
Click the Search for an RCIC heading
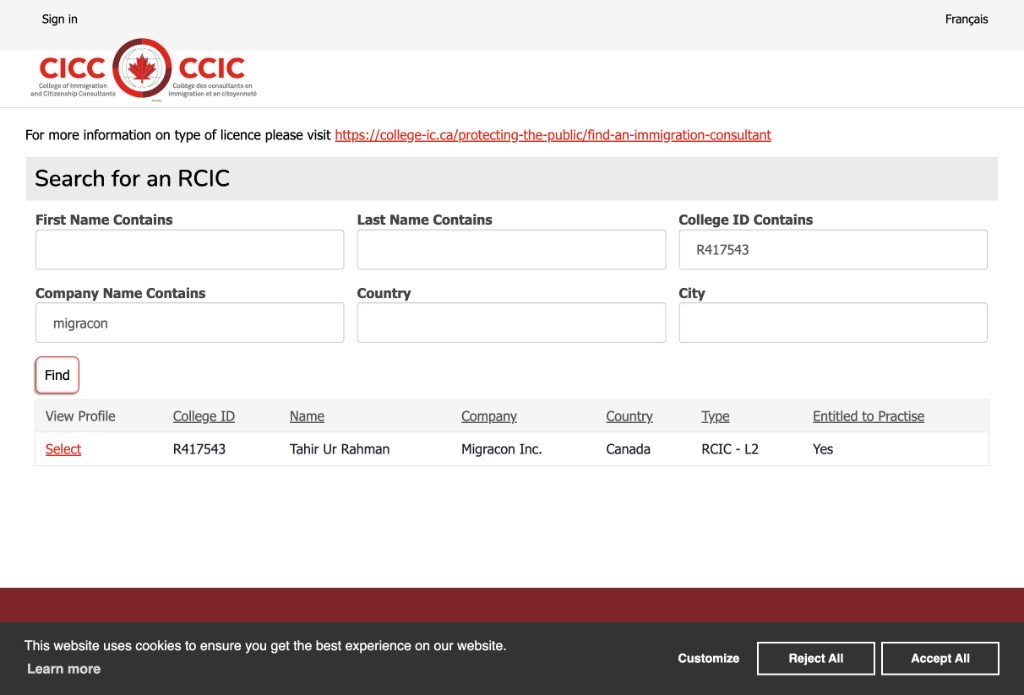pyautogui.click(x=132, y=178)
